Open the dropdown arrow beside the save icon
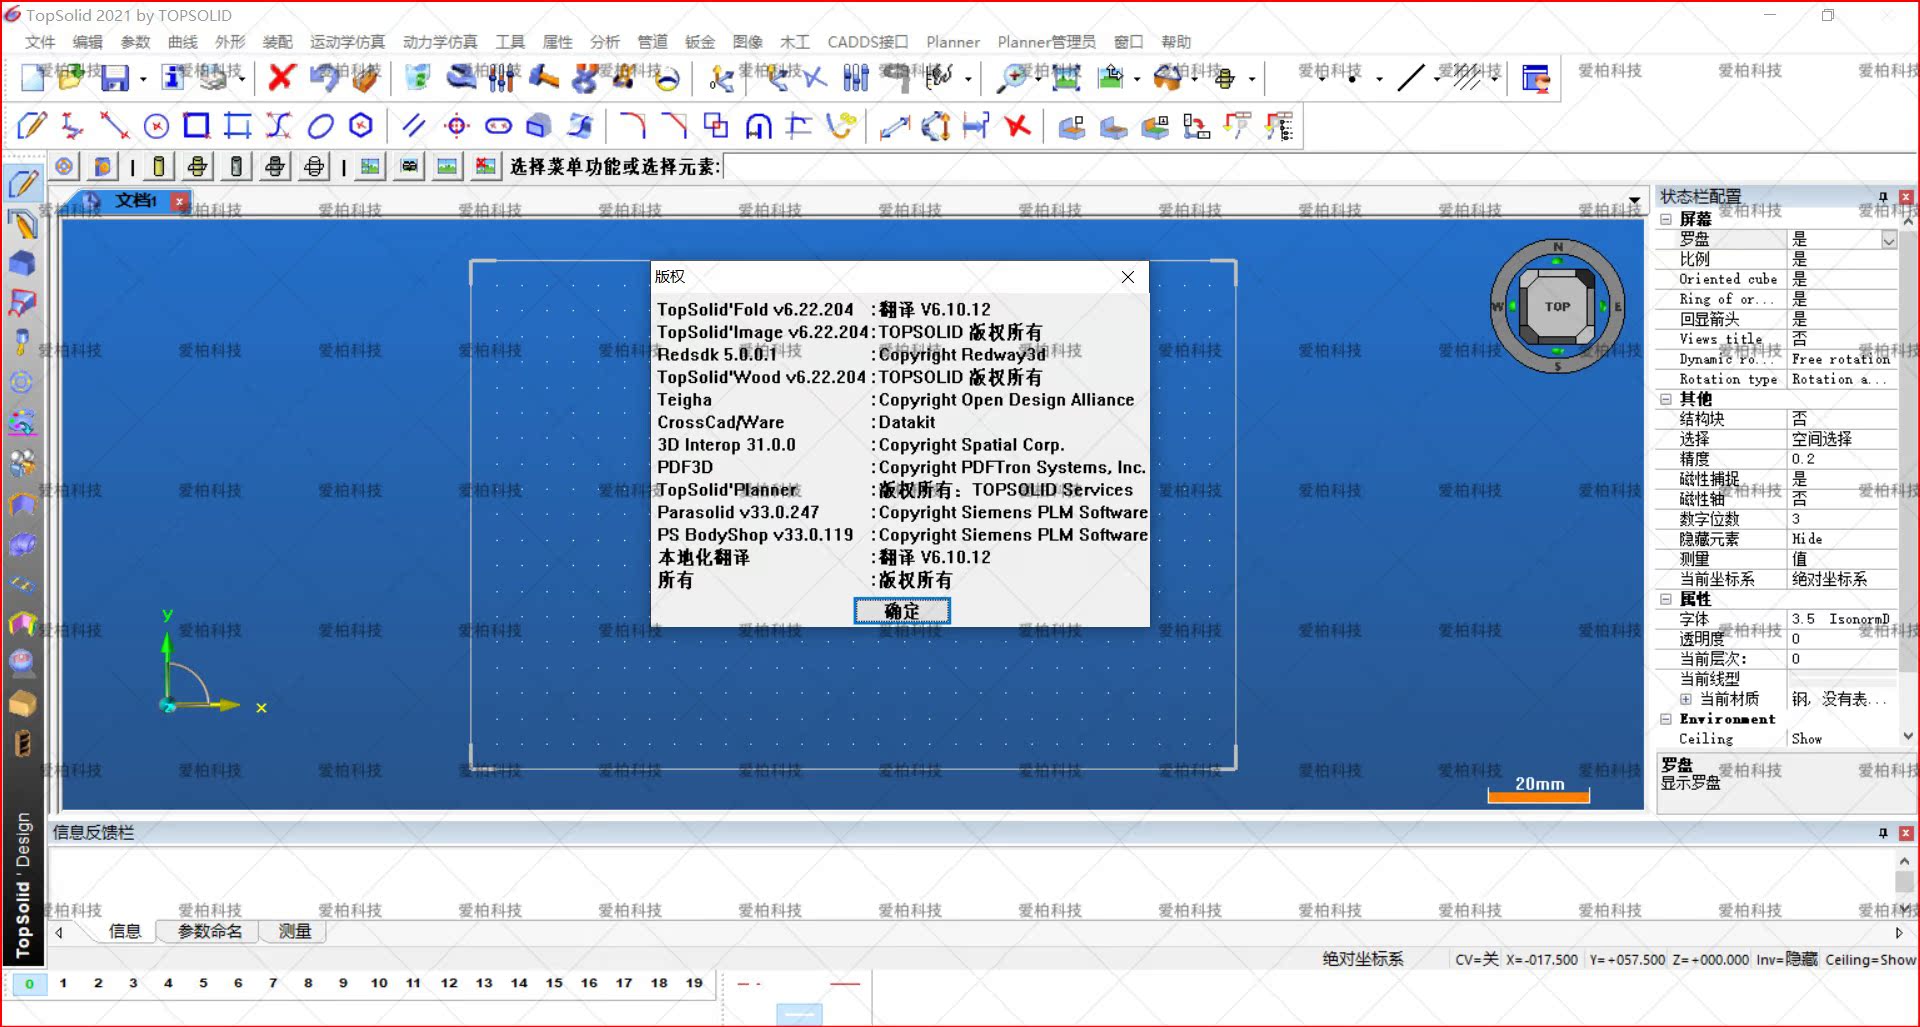 tap(143, 78)
